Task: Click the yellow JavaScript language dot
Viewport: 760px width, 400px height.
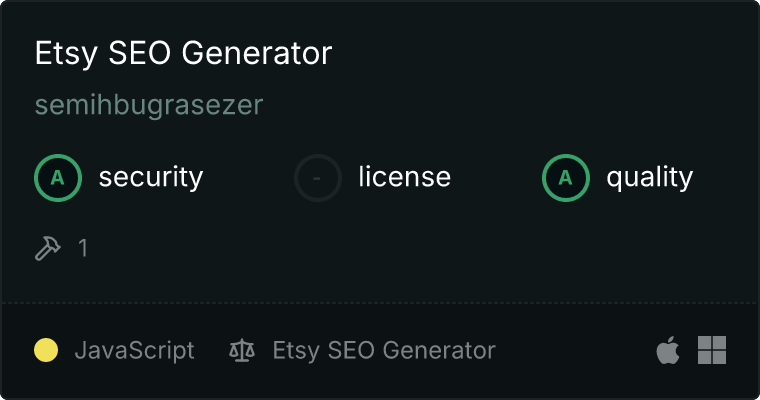Action: [x=46, y=351]
